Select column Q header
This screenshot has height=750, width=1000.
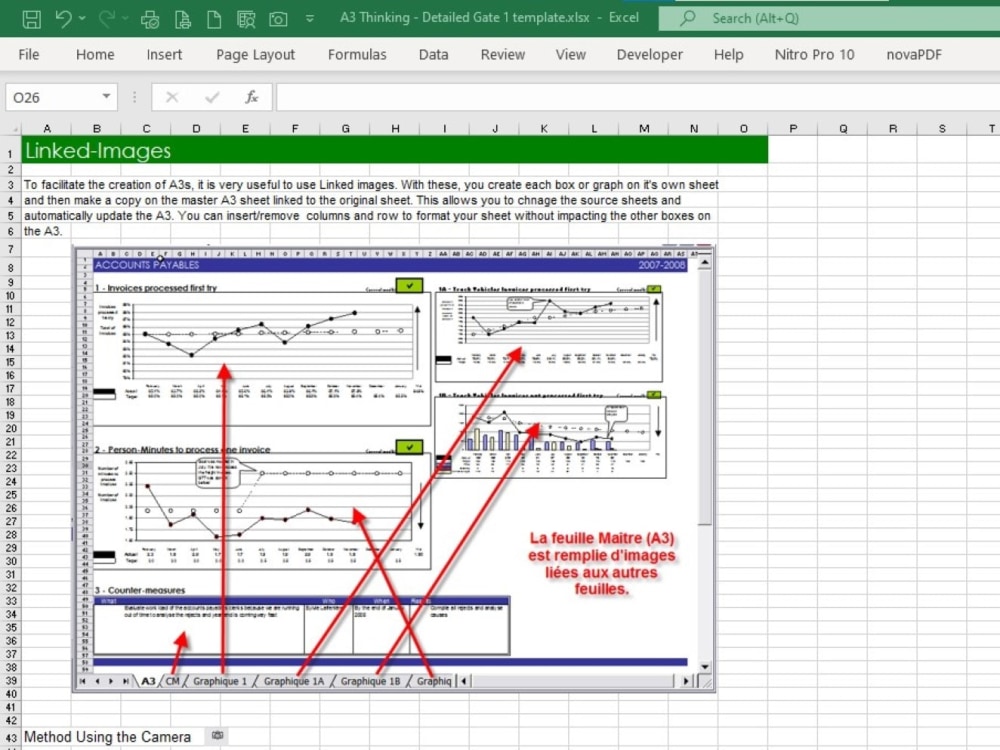843,129
